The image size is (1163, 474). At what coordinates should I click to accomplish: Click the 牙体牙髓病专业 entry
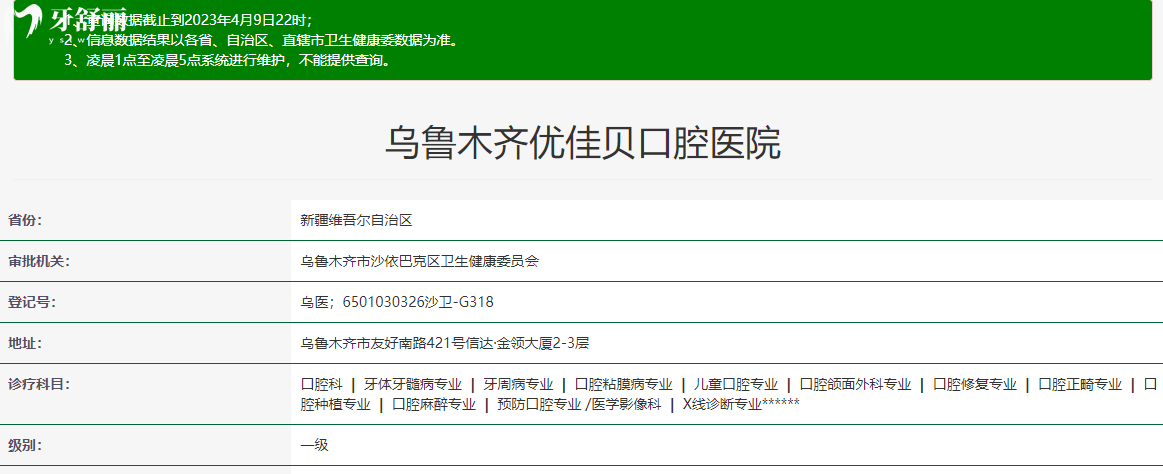412,384
